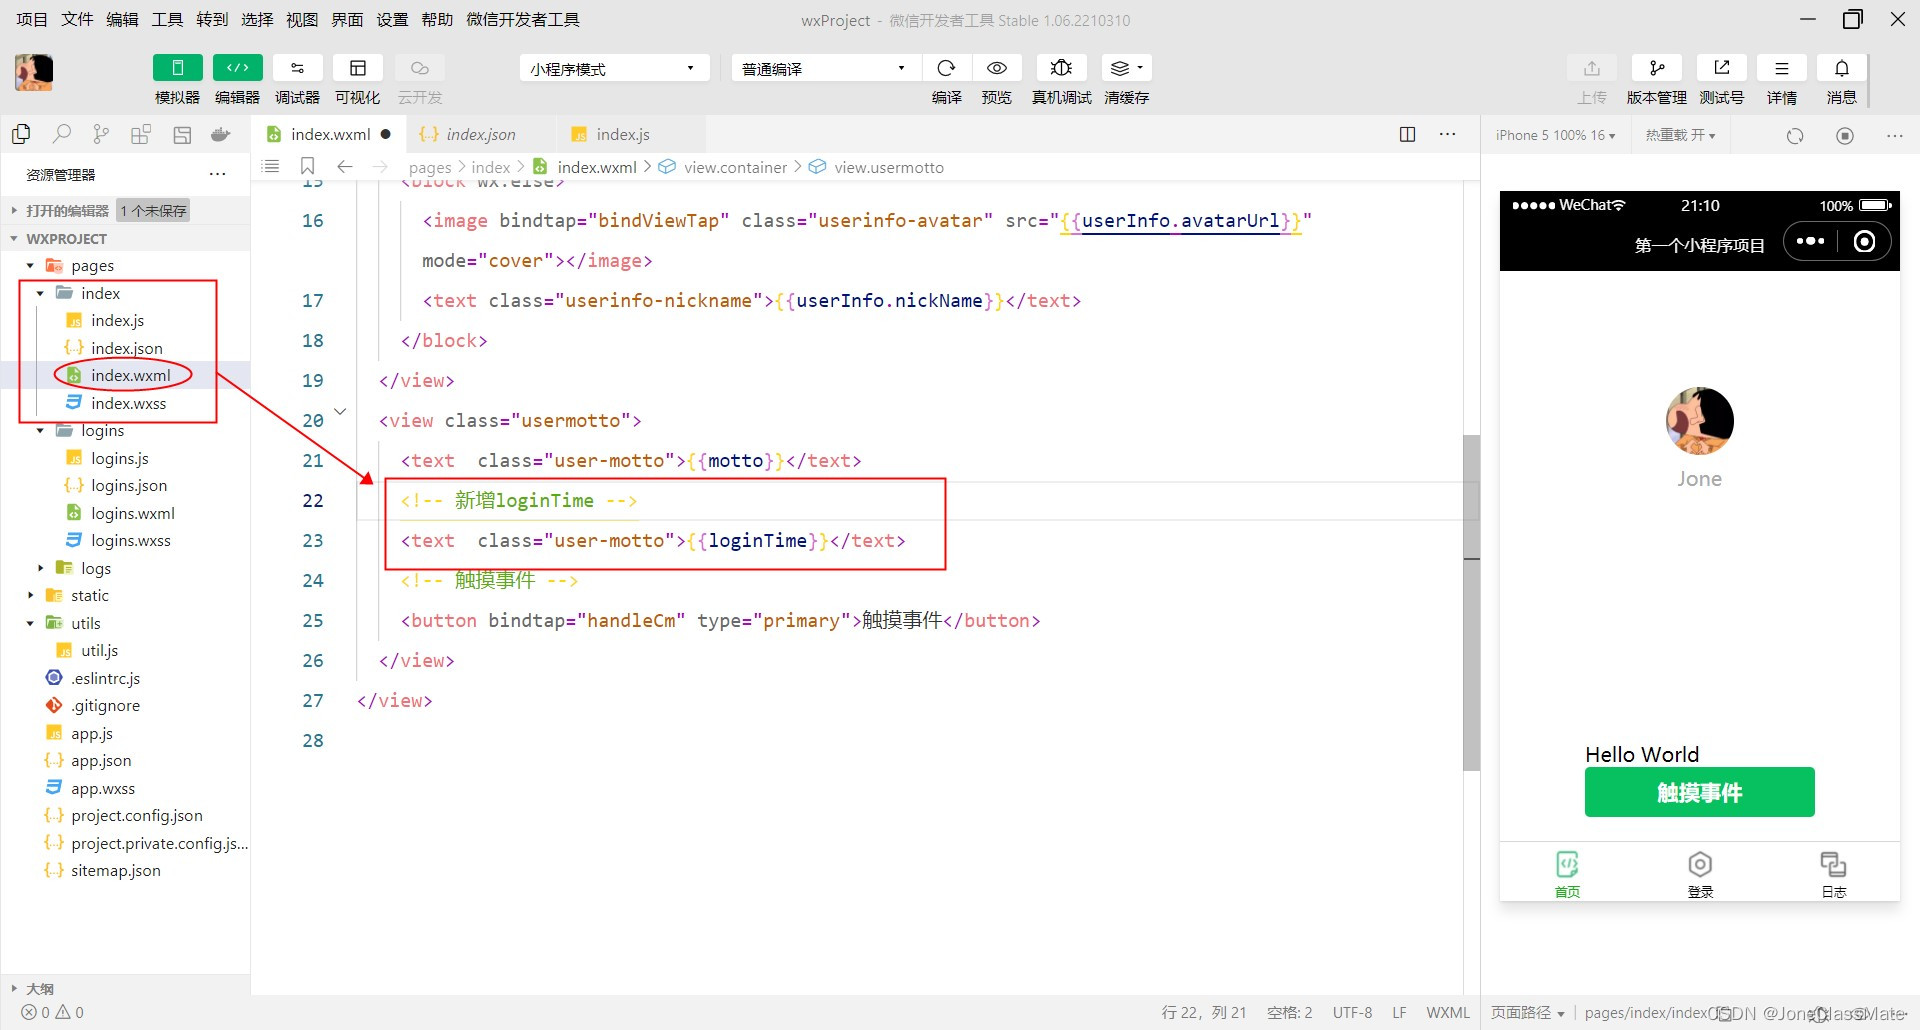Image resolution: width=1920 pixels, height=1030 pixels.
Task: Open the 文件 menu
Action: 77,19
